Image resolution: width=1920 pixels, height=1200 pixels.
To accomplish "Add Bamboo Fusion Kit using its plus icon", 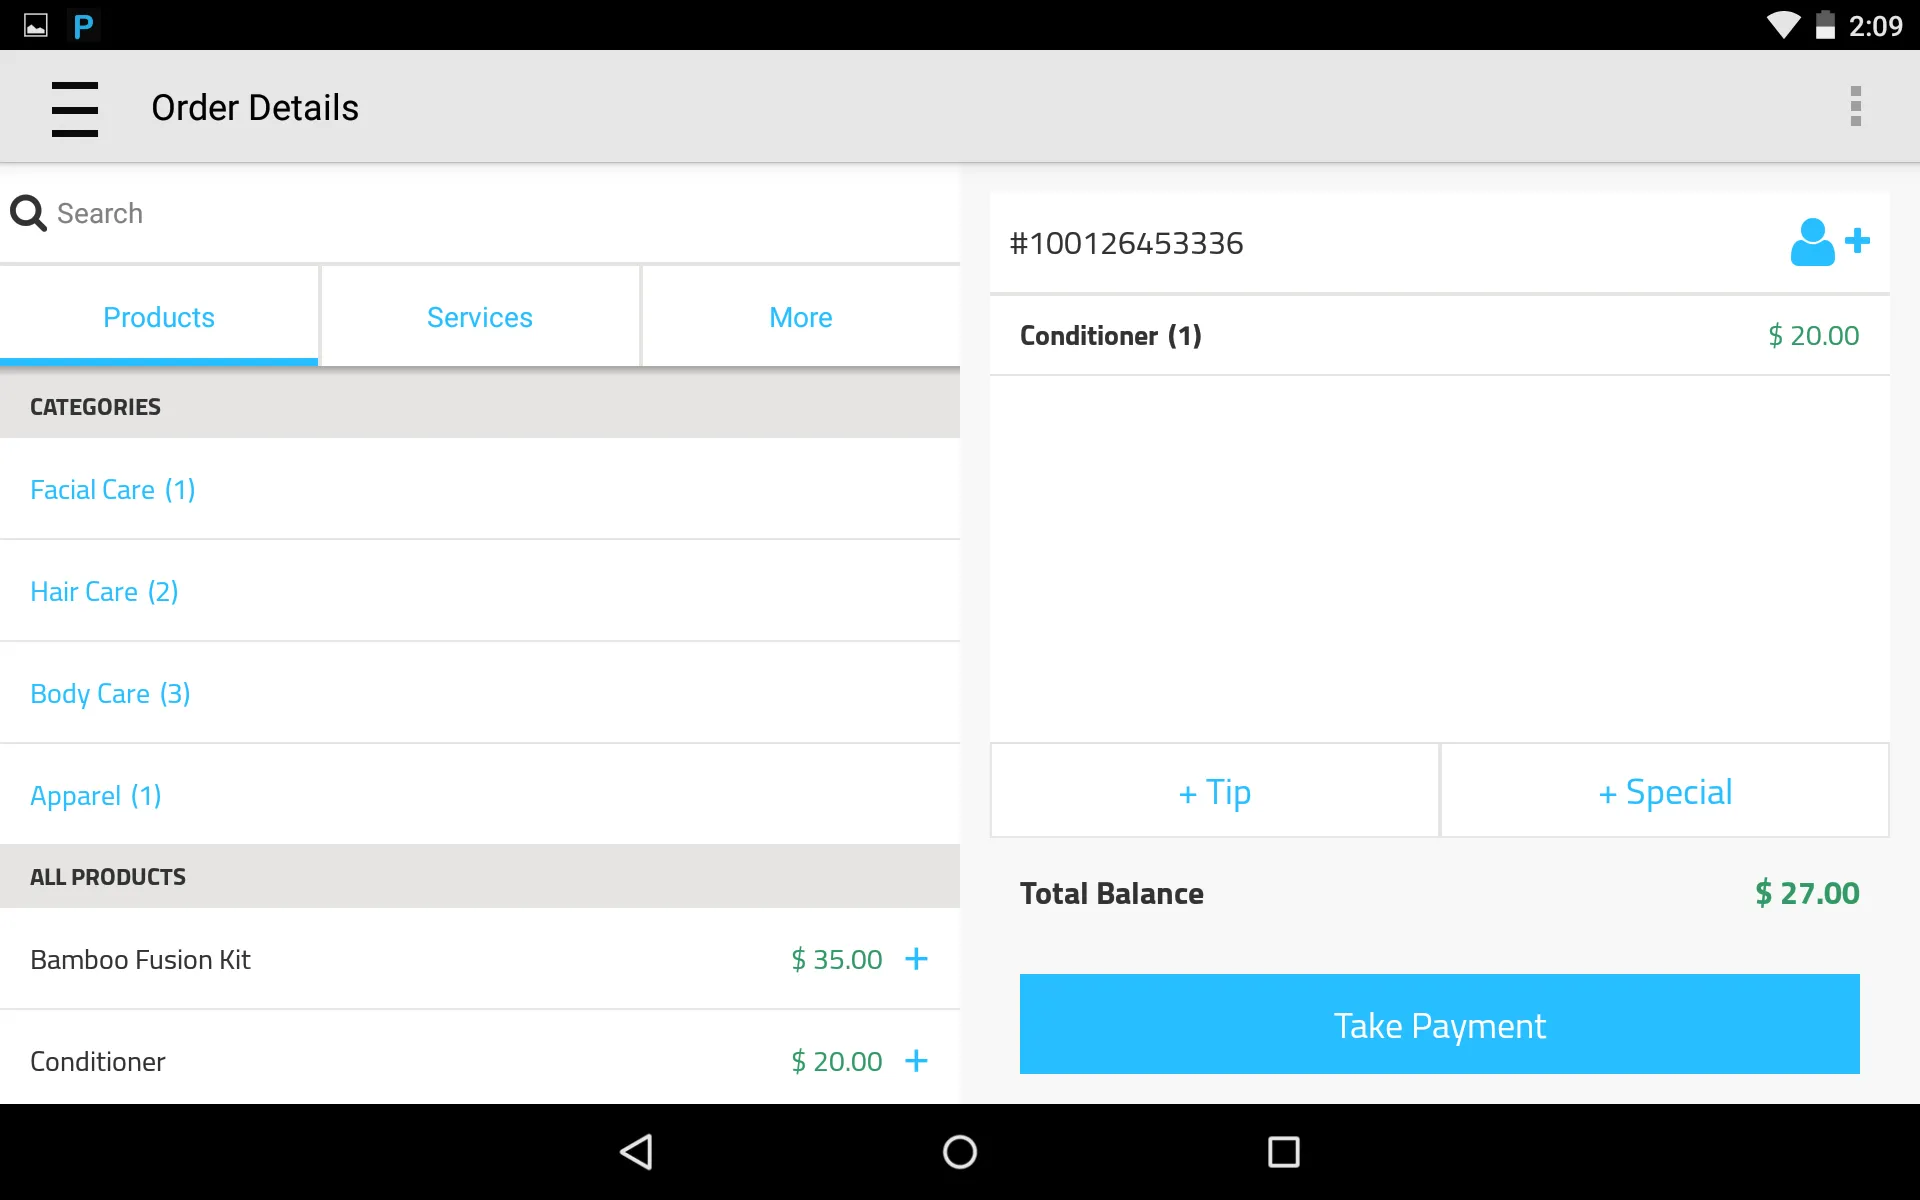I will [x=916, y=959].
